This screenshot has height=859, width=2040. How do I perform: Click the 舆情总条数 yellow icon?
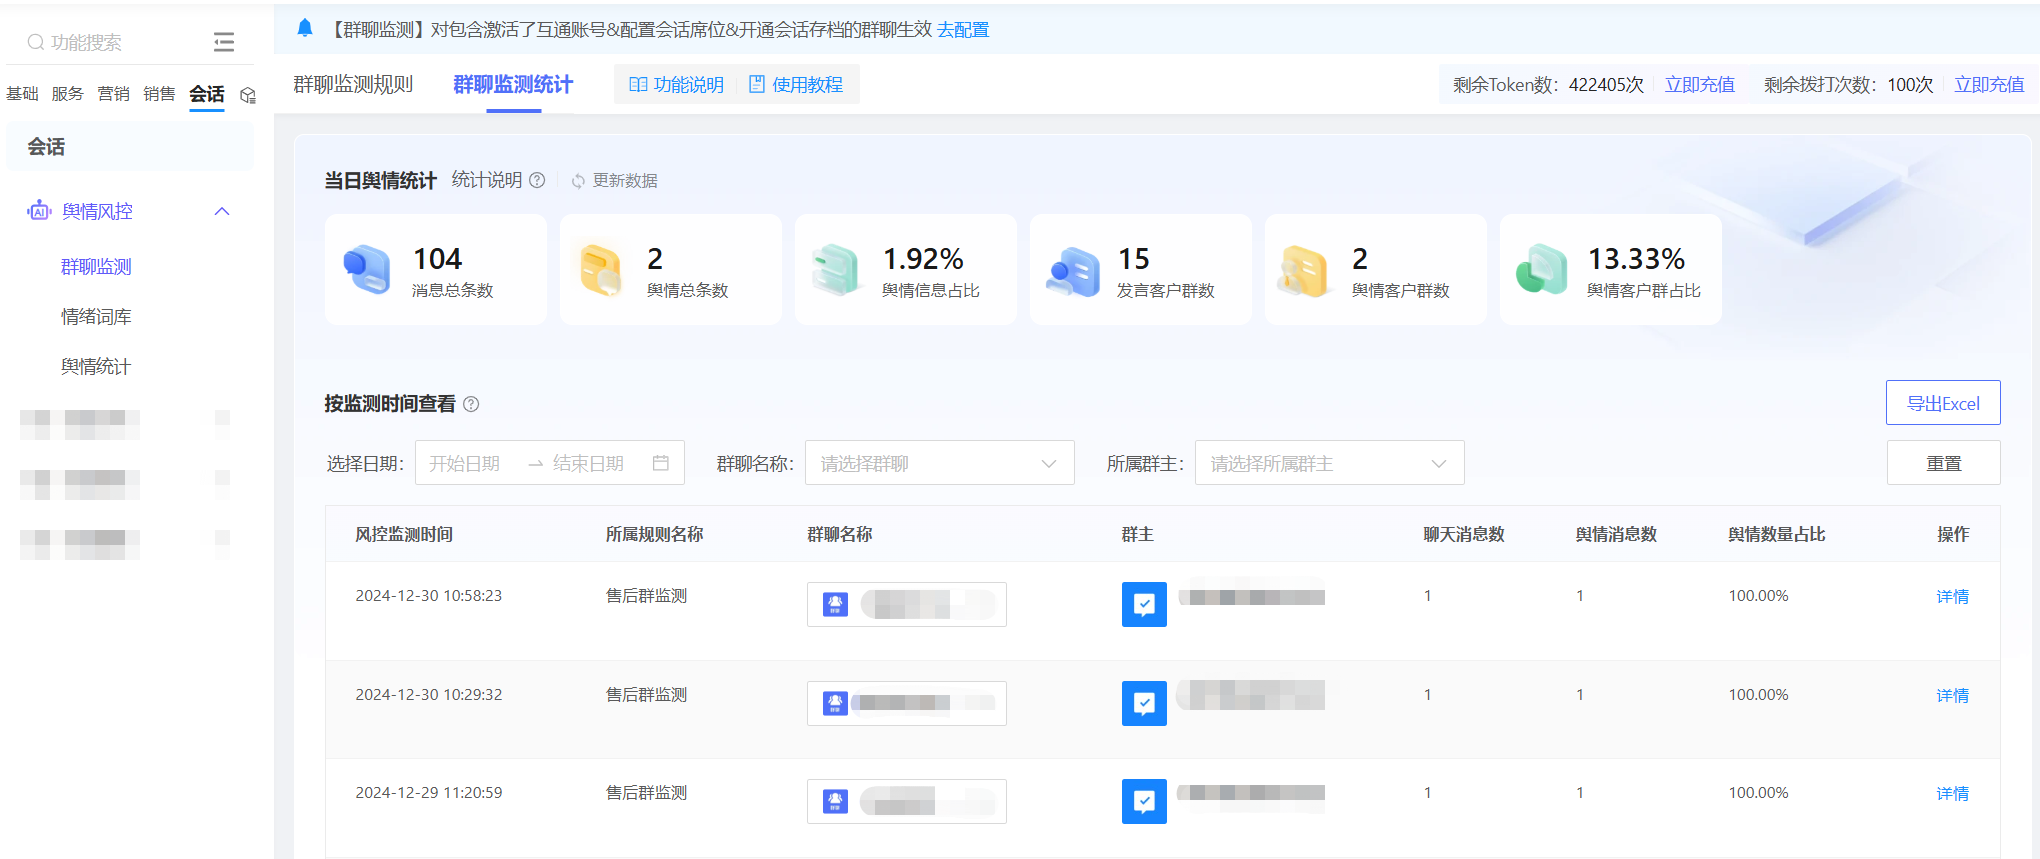[x=602, y=269]
